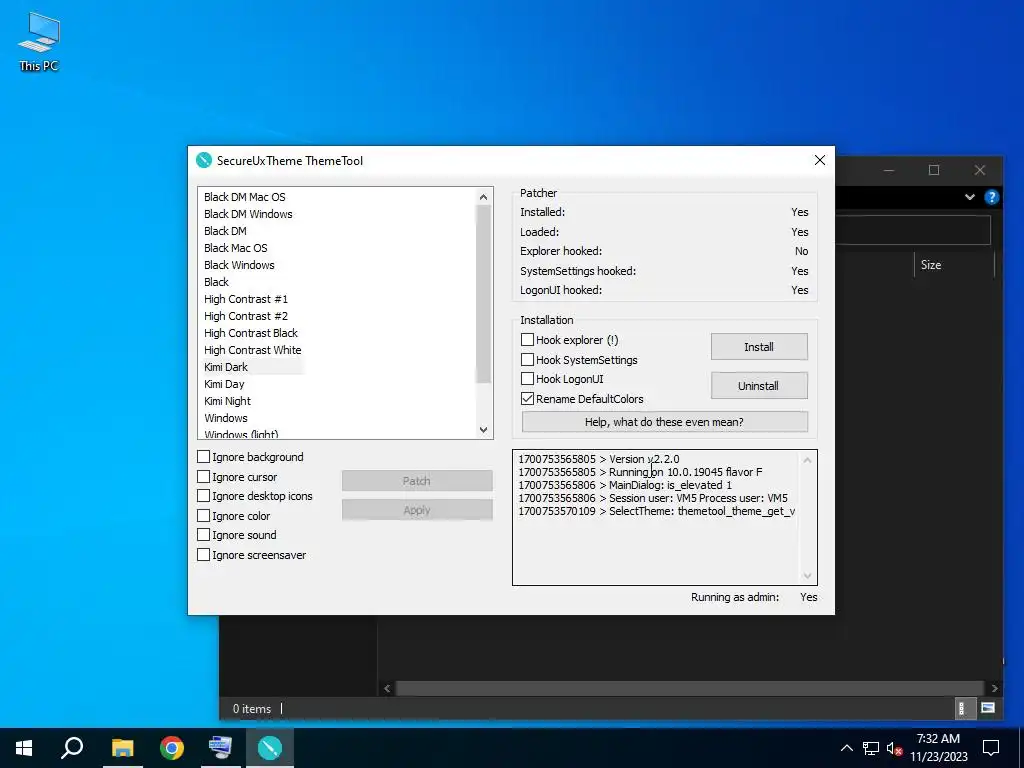Select the Black Mac OS theme
1024x768 pixels.
(x=236, y=248)
